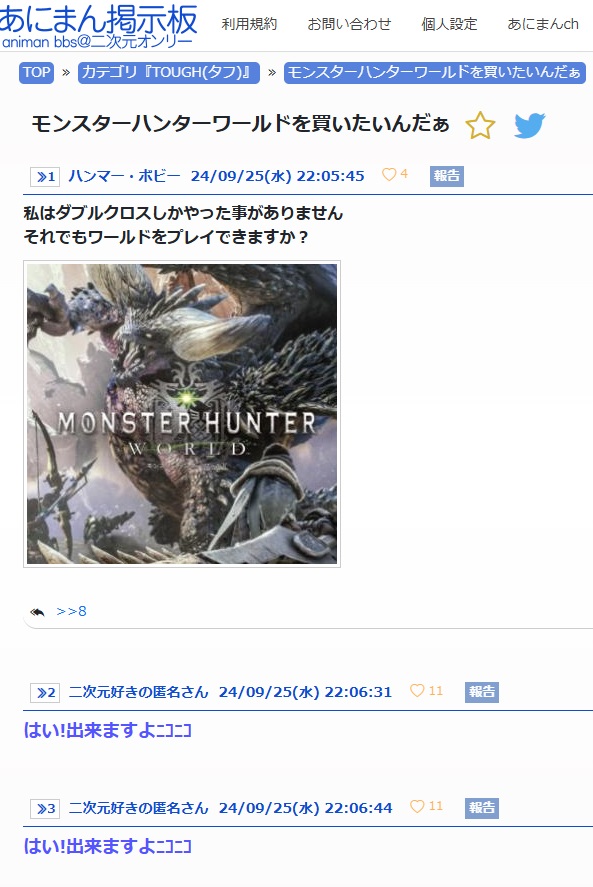This screenshot has width=593, height=887.
Task: Like post 2 with the heart icon
Action: point(417,690)
